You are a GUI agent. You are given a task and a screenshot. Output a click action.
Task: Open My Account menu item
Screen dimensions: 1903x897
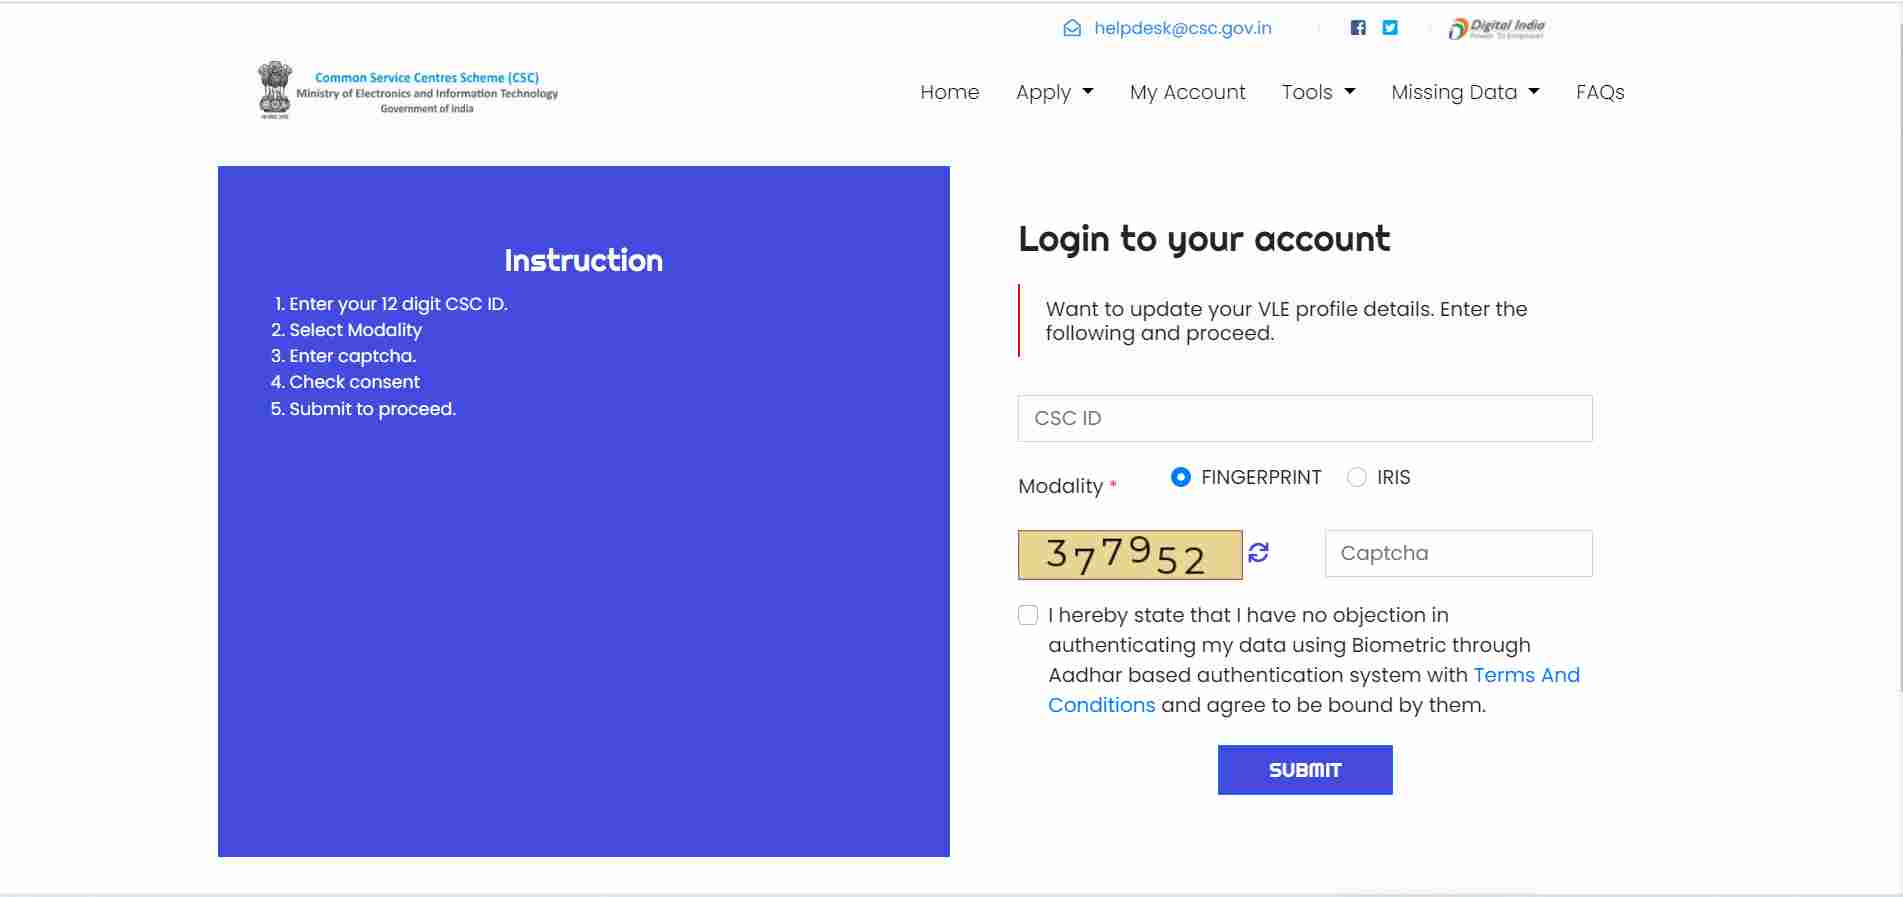tap(1187, 92)
